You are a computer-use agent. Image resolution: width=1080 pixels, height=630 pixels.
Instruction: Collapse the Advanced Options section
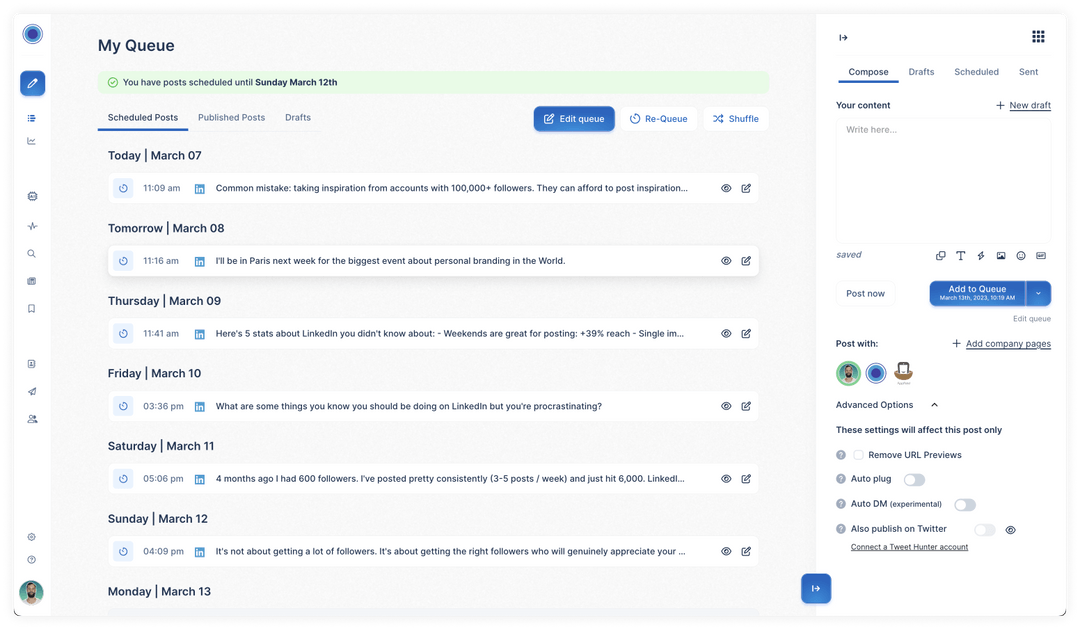(935, 404)
